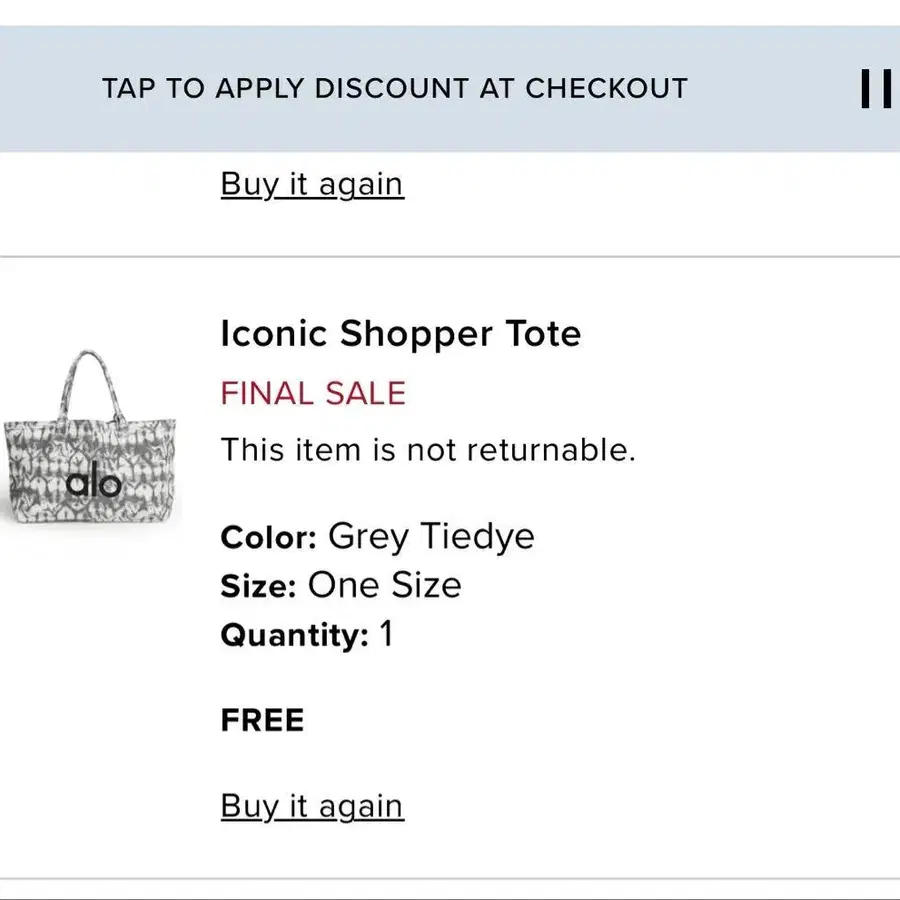Click the bold Color label

point(269,537)
